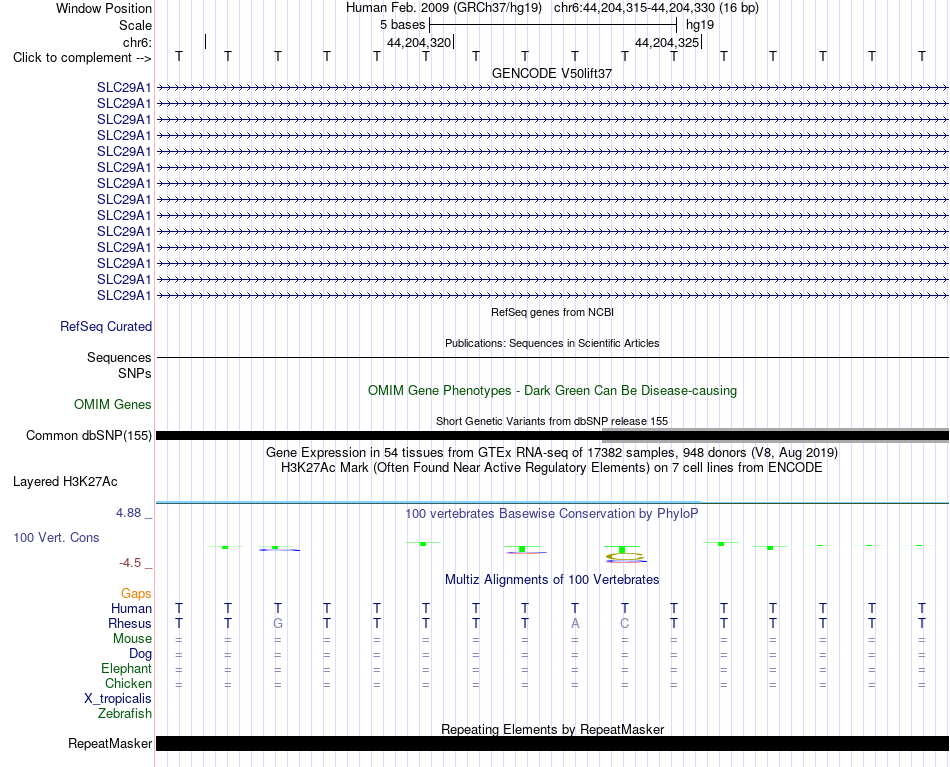Image resolution: width=950 pixels, height=767 pixels.
Task: Click the topmost SLC29A1 transcript label
Action: [x=124, y=88]
